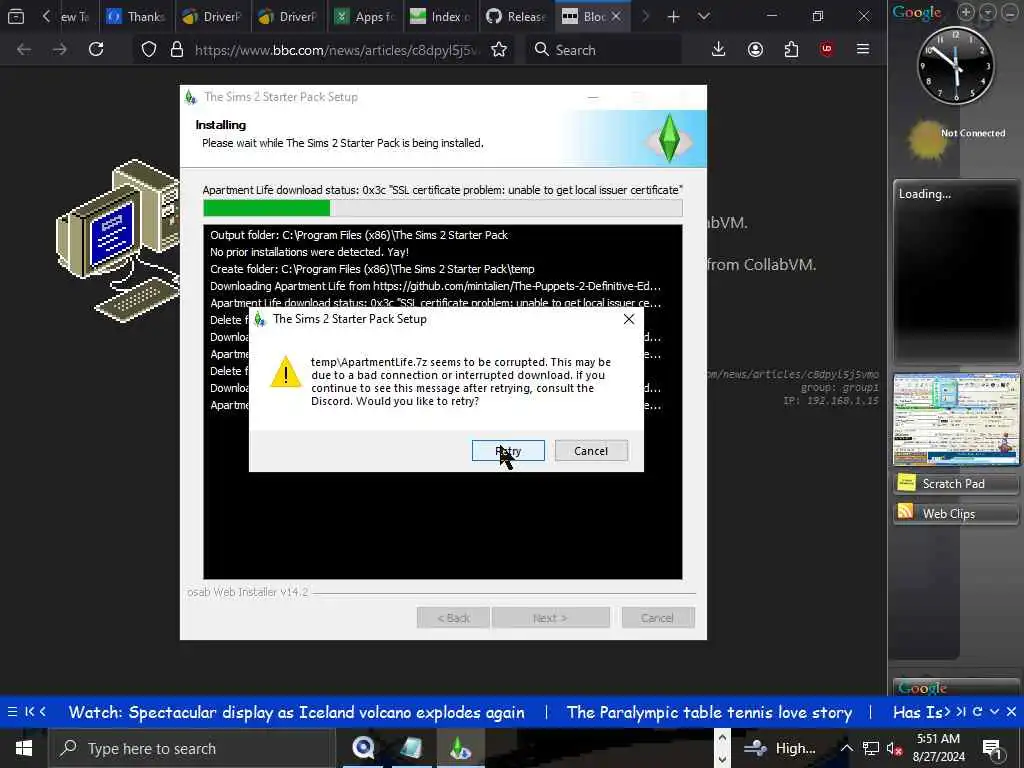Add a gadget with sidebar plus button
Viewport: 1024px width, 768px height.
[965, 12]
